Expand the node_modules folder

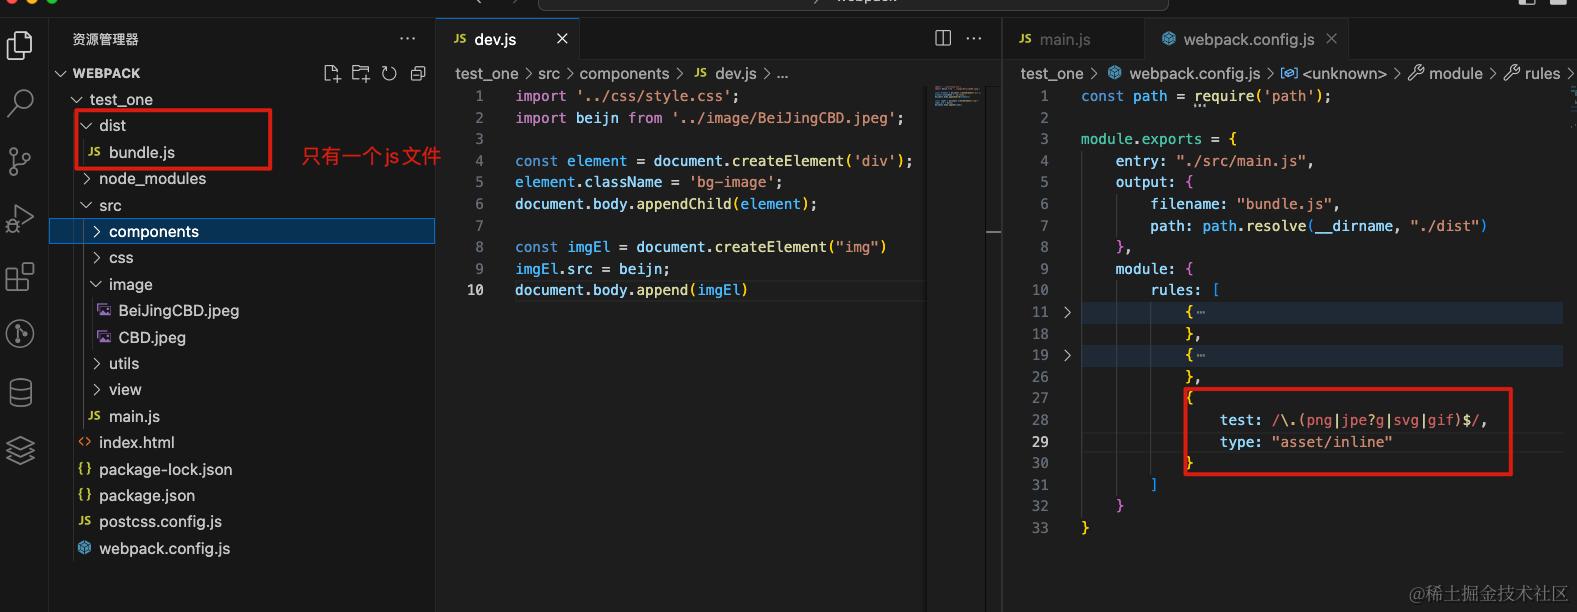point(87,178)
